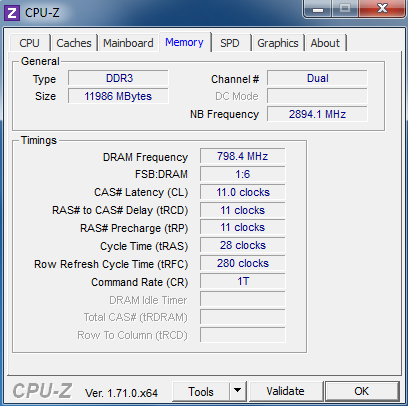
Task: Click the FSB:DRAM label
Action: (x=161, y=174)
